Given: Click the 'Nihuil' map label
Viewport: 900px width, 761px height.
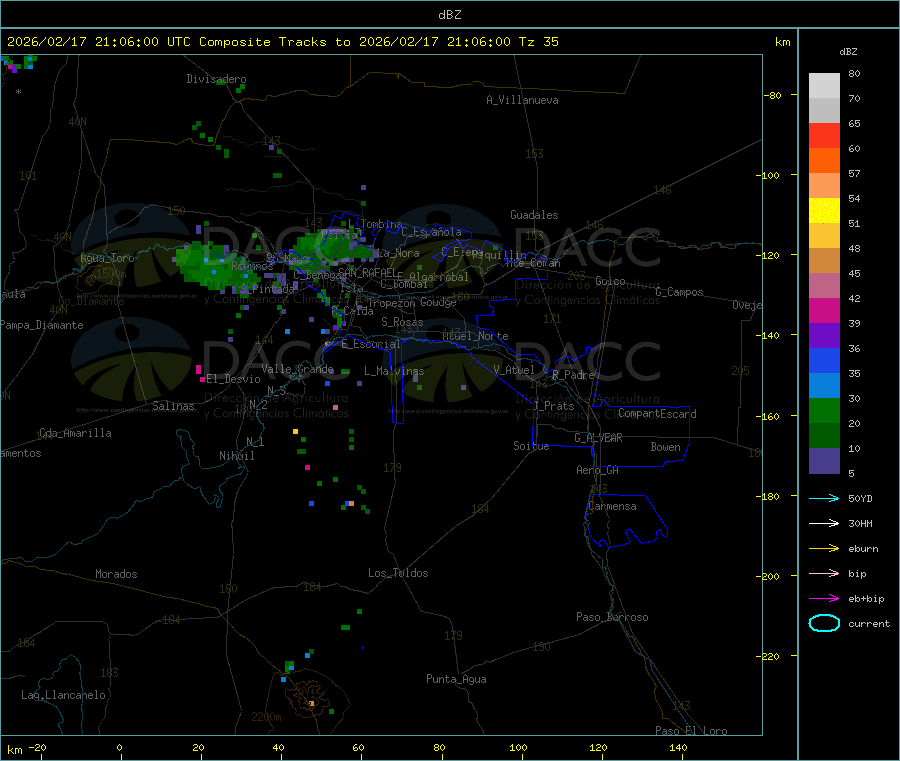Looking at the screenshot, I should pyautogui.click(x=237, y=456).
